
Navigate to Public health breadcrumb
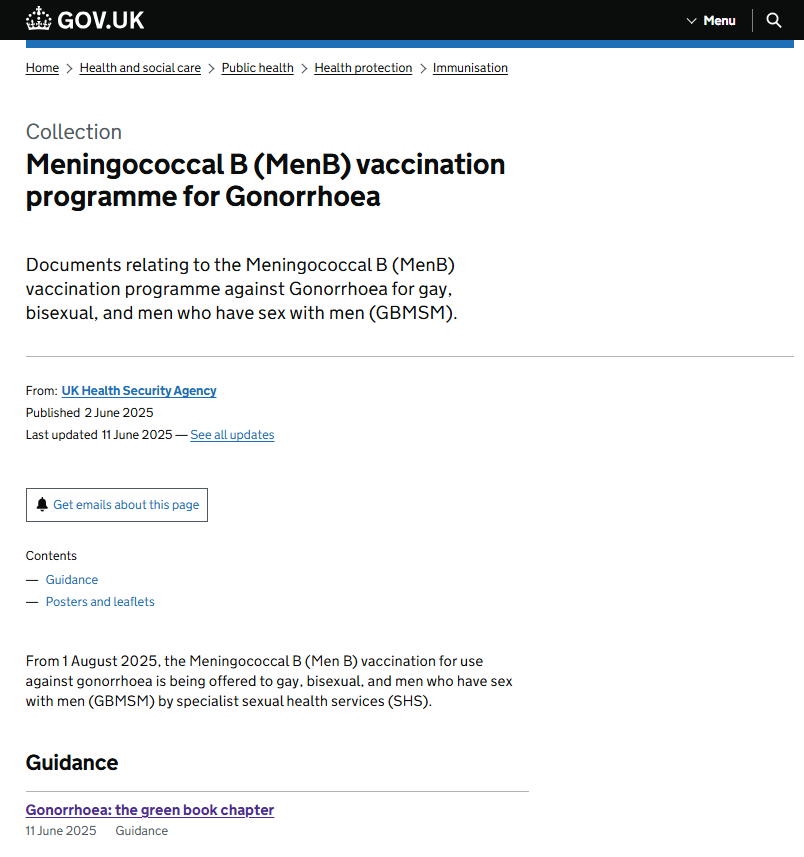pos(257,68)
